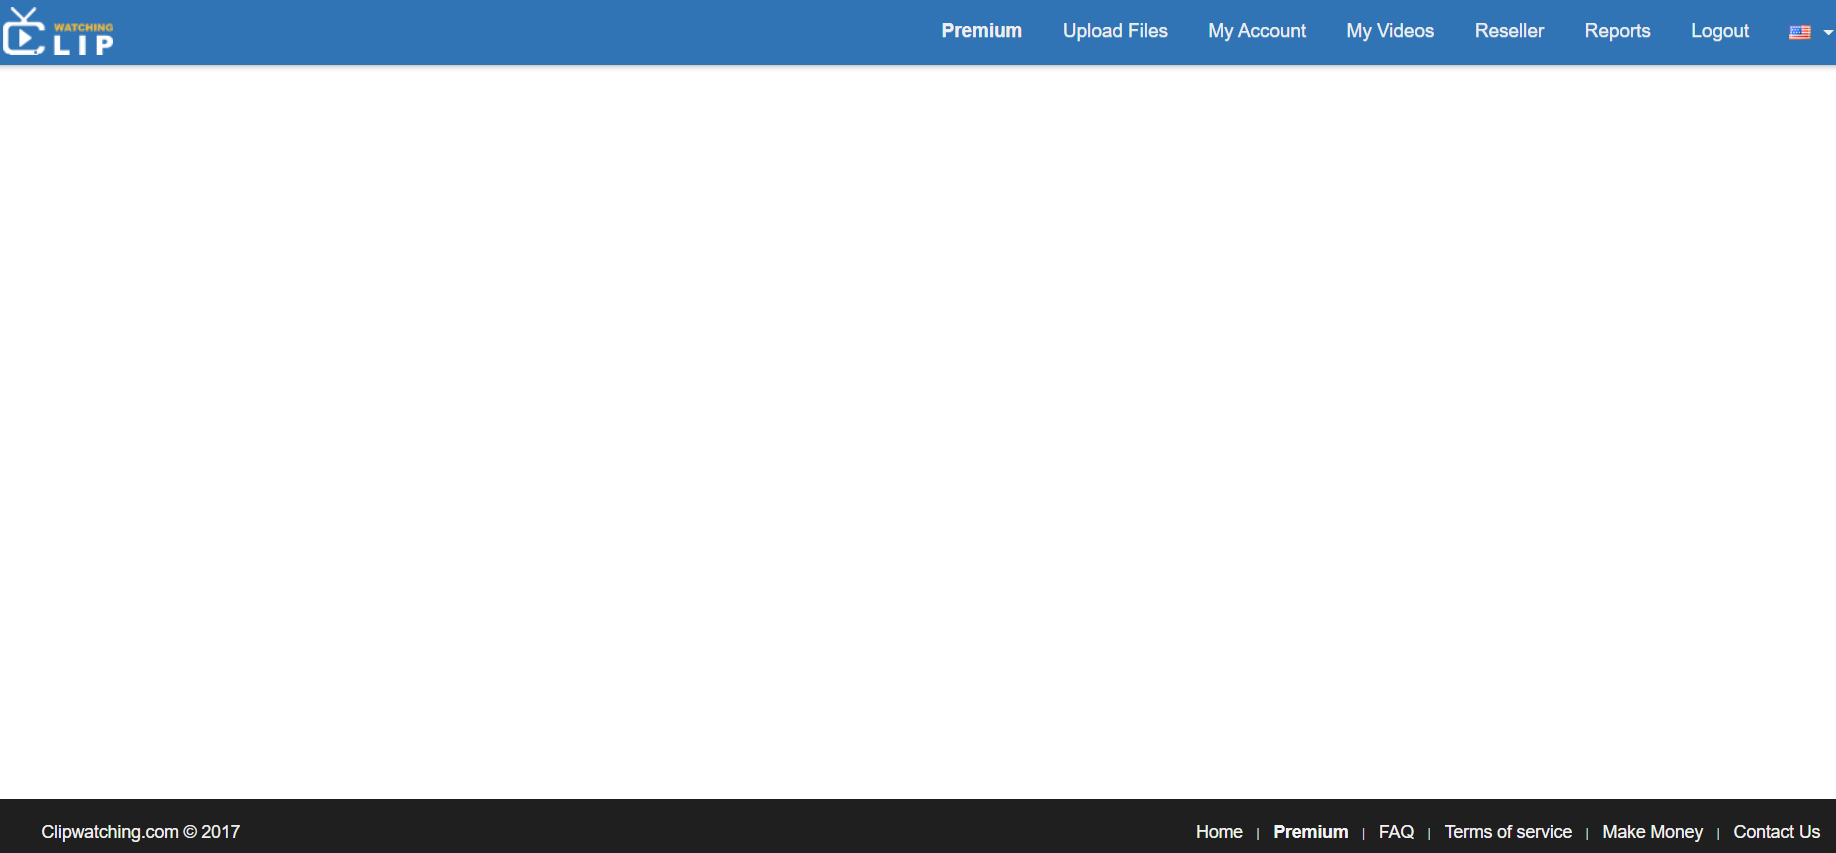1836x853 pixels.
Task: View the Reports section
Action: (x=1617, y=31)
